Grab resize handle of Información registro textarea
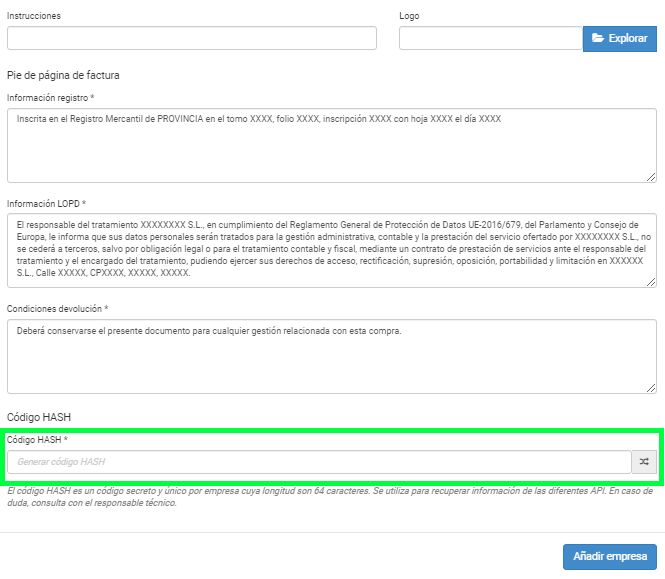Image resolution: width=665 pixels, height=579 pixels. pyautogui.click(x=651, y=177)
